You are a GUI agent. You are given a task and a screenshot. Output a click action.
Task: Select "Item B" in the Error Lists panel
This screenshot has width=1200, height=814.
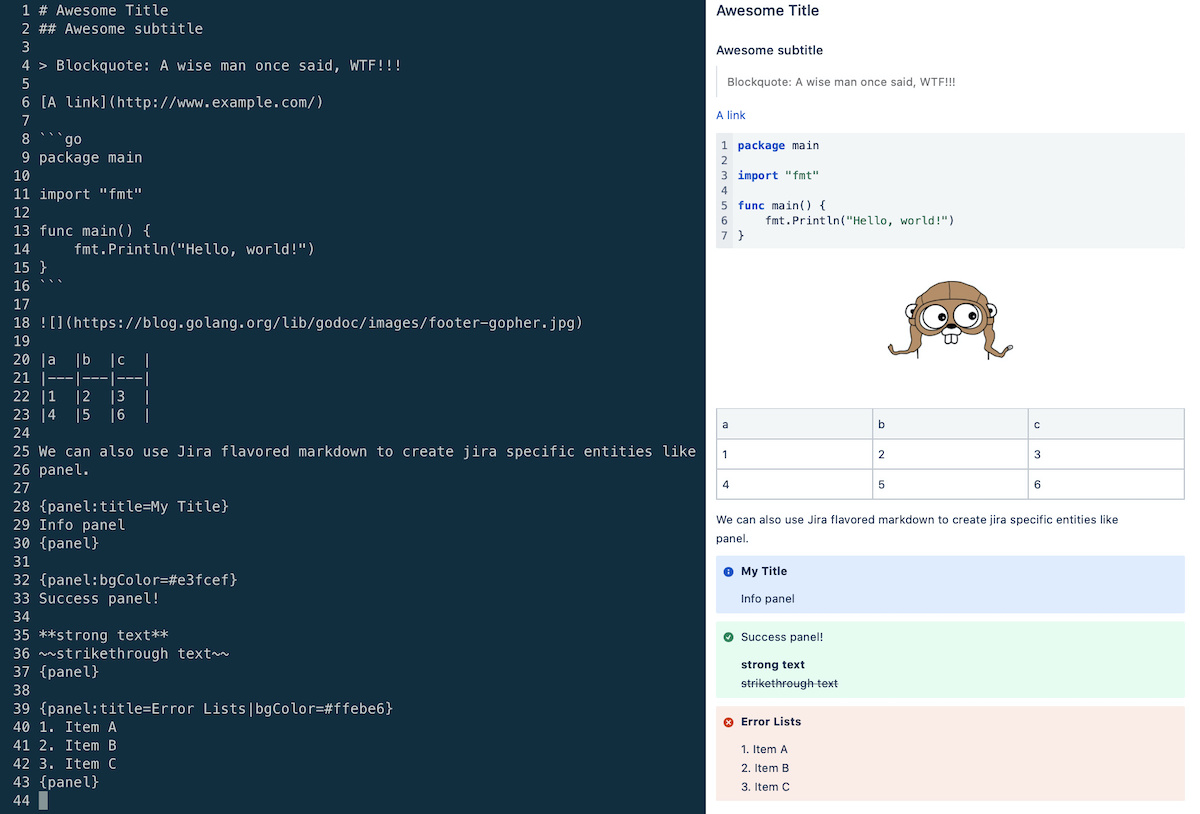(766, 767)
